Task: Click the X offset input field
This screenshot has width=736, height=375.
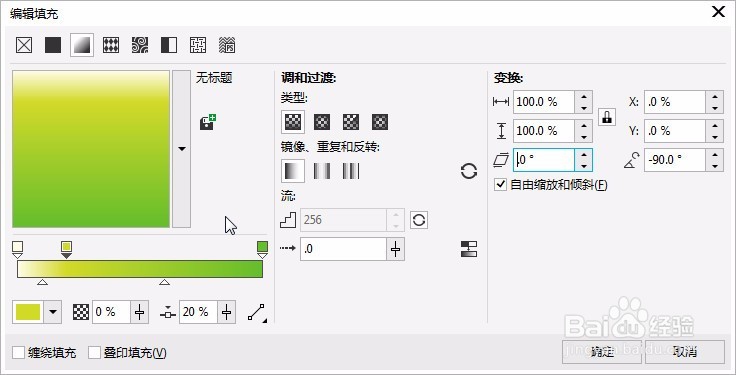Action: [x=675, y=102]
